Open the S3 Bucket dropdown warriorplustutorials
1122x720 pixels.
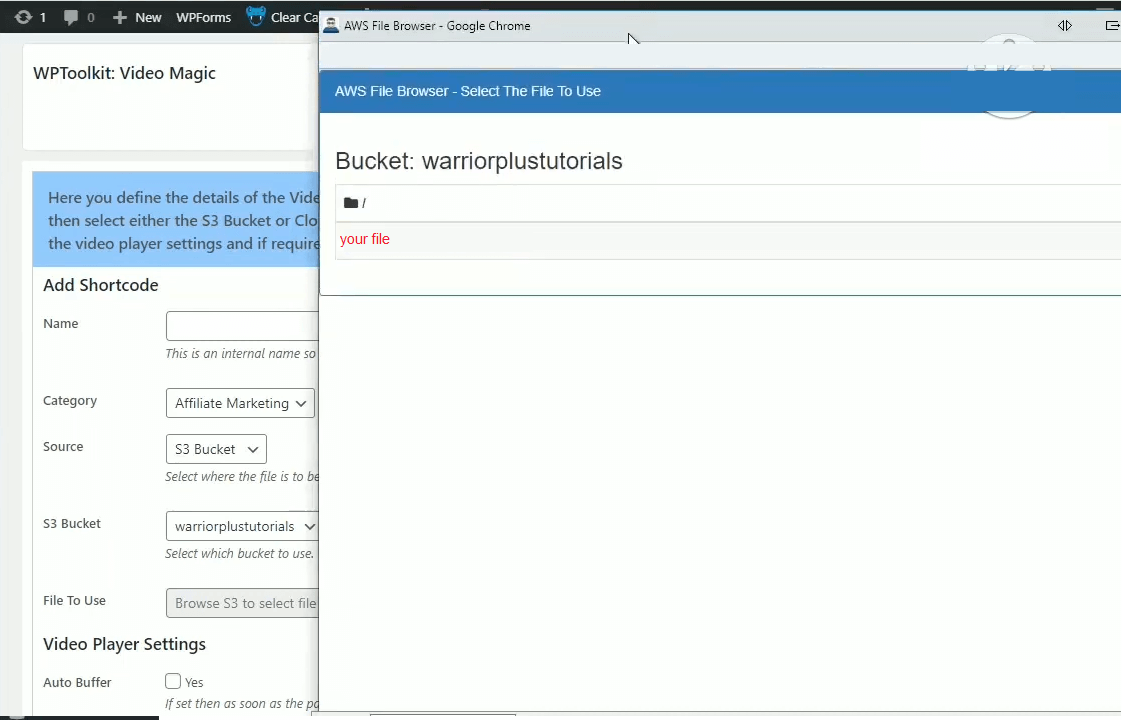tap(242, 526)
